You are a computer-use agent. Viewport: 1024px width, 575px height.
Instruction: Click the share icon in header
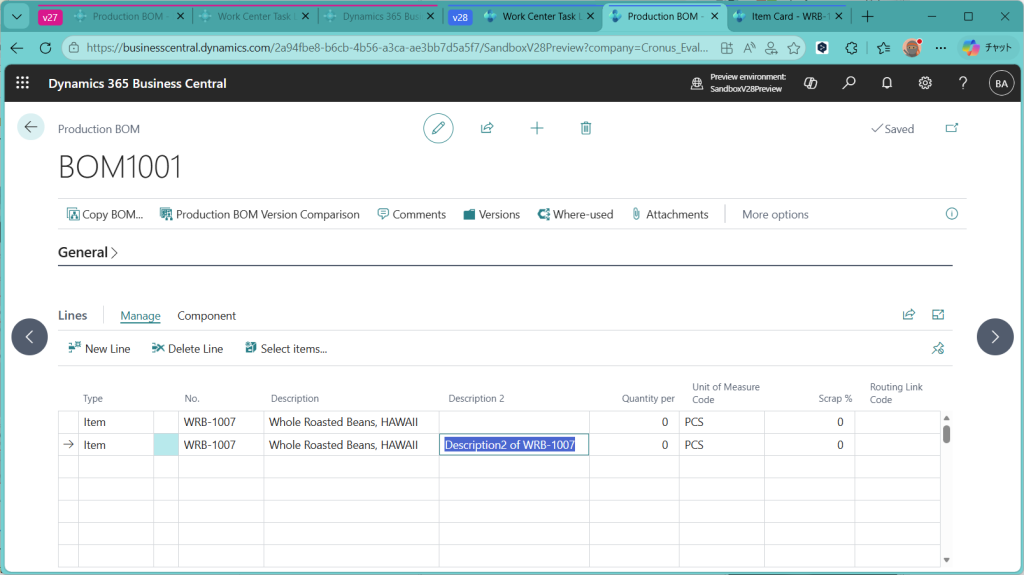(487, 128)
